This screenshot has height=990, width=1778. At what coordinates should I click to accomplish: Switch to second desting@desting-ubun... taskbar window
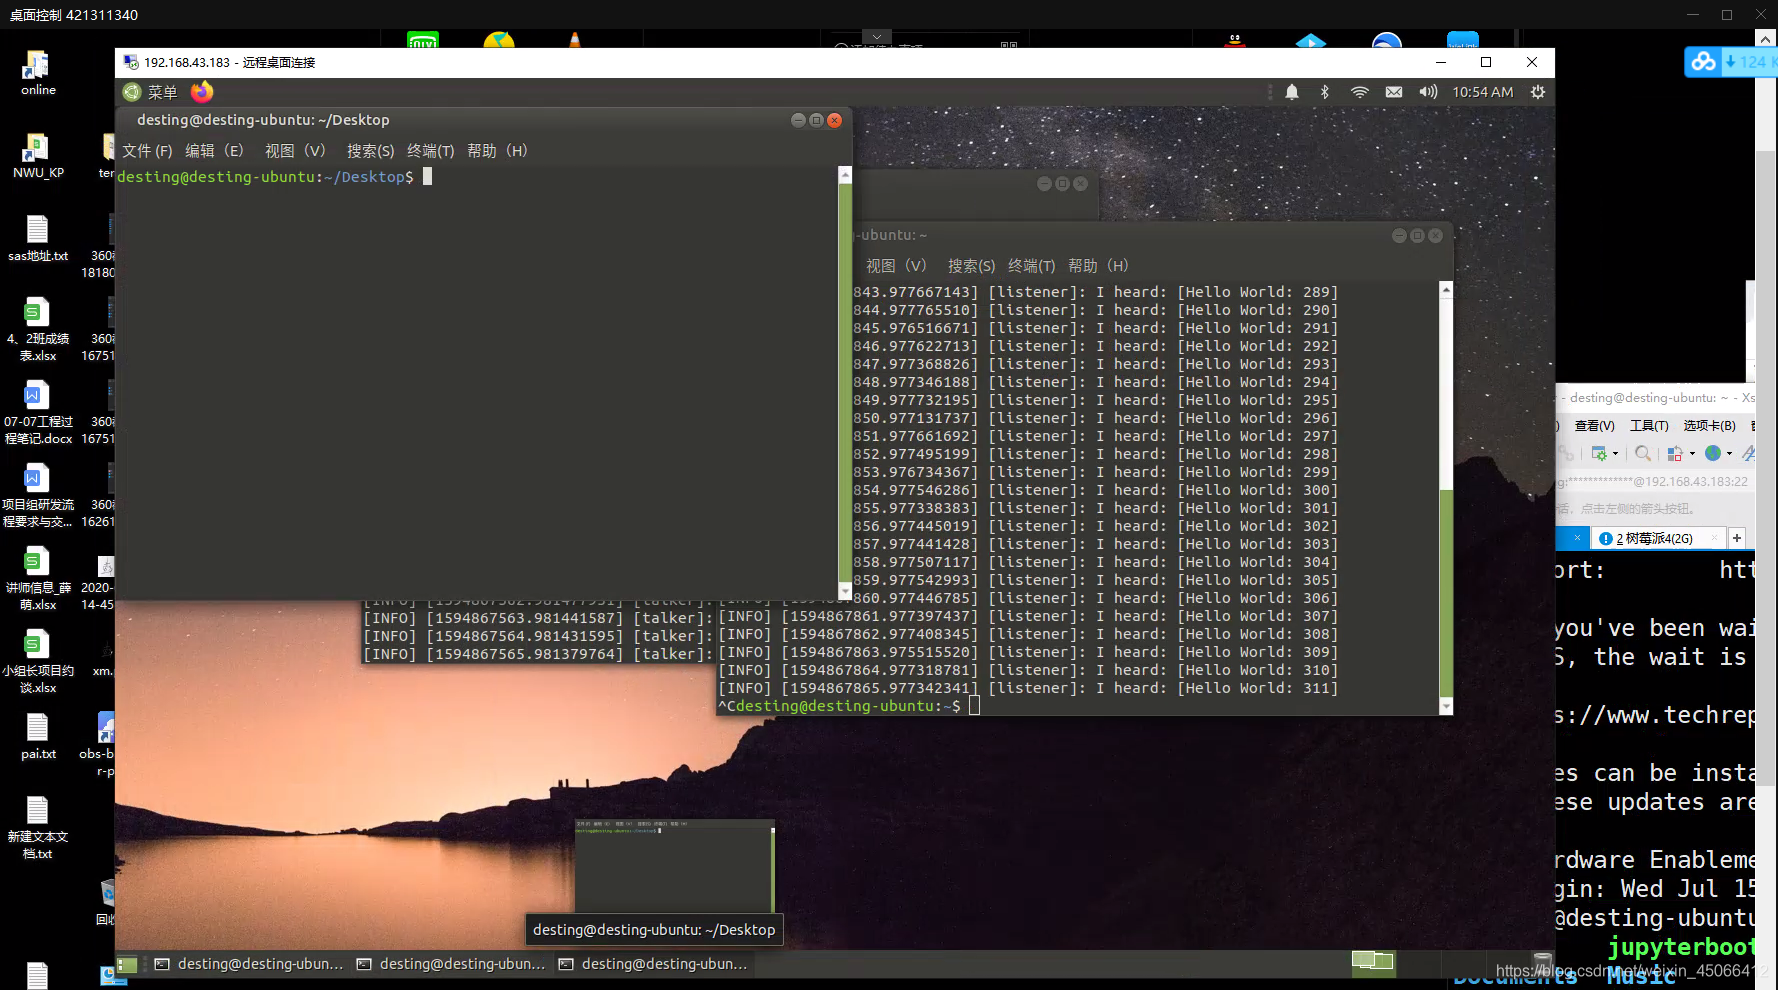point(451,964)
